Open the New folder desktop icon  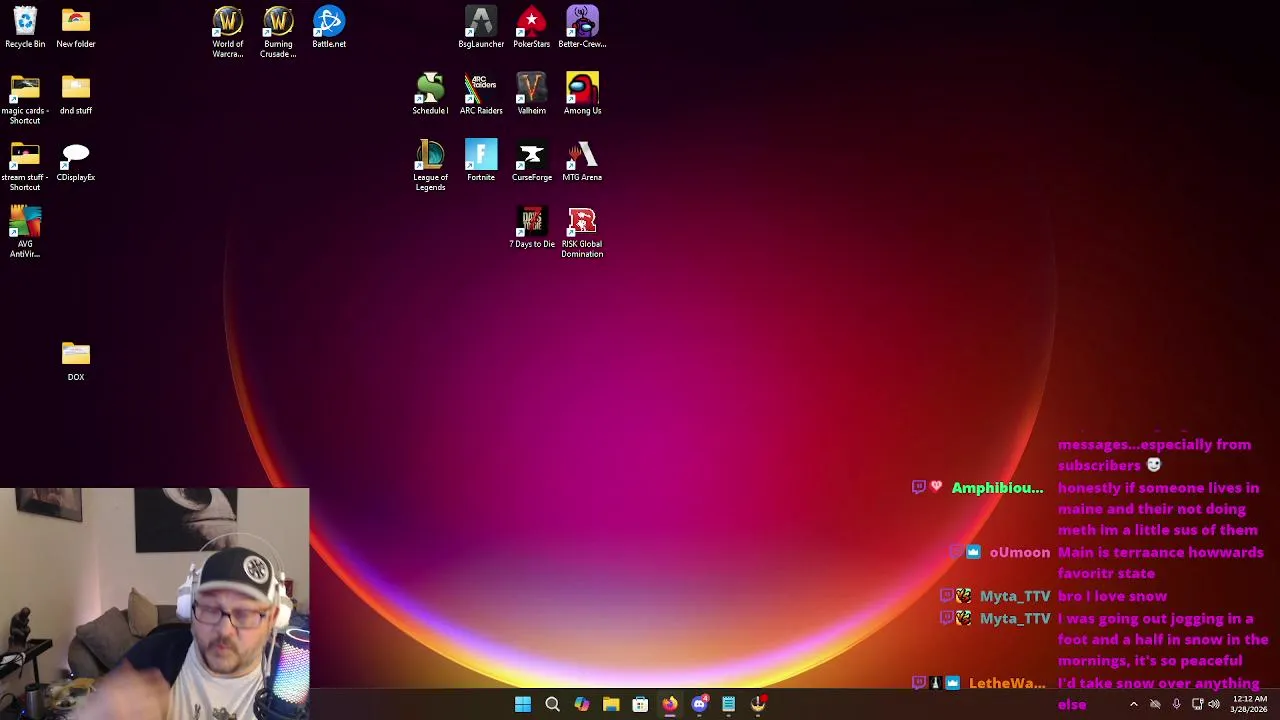click(76, 28)
